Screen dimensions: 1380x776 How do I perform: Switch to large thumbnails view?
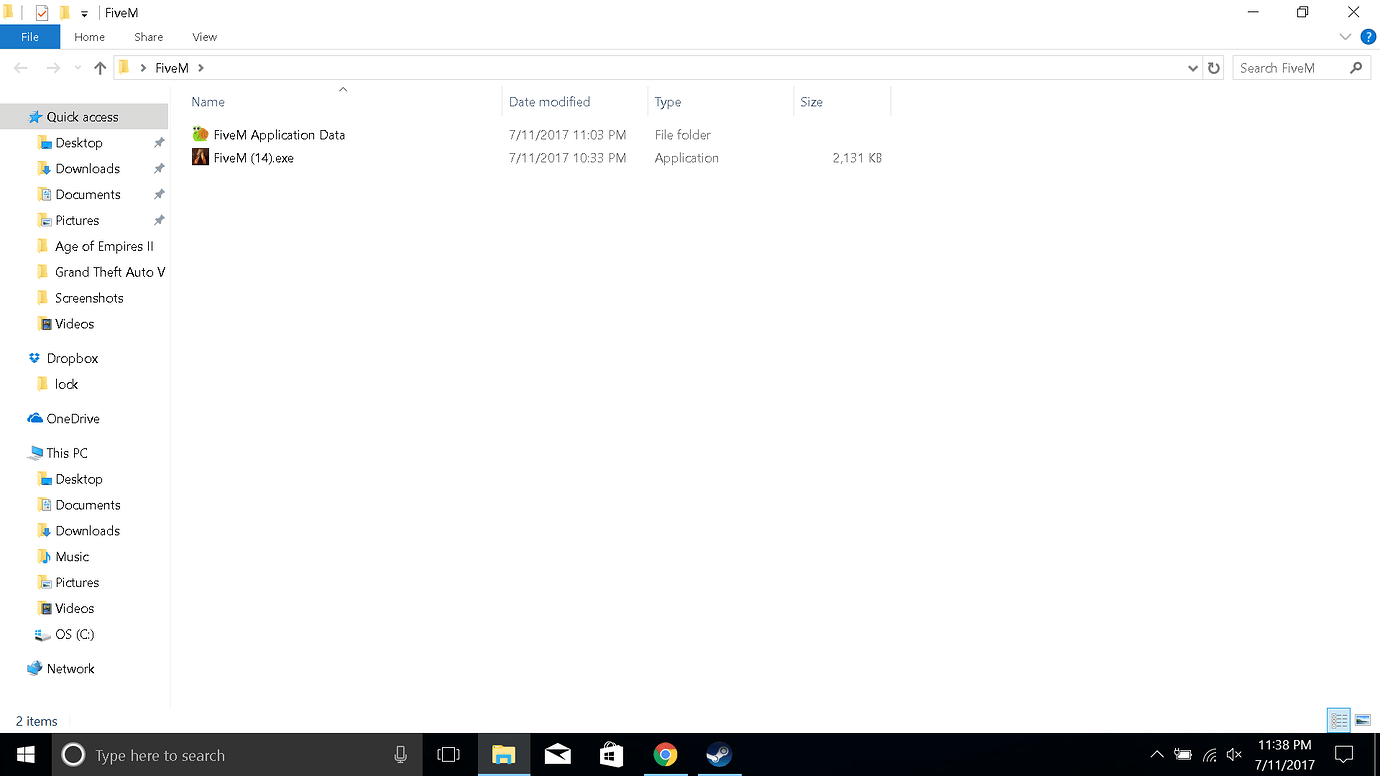1364,719
